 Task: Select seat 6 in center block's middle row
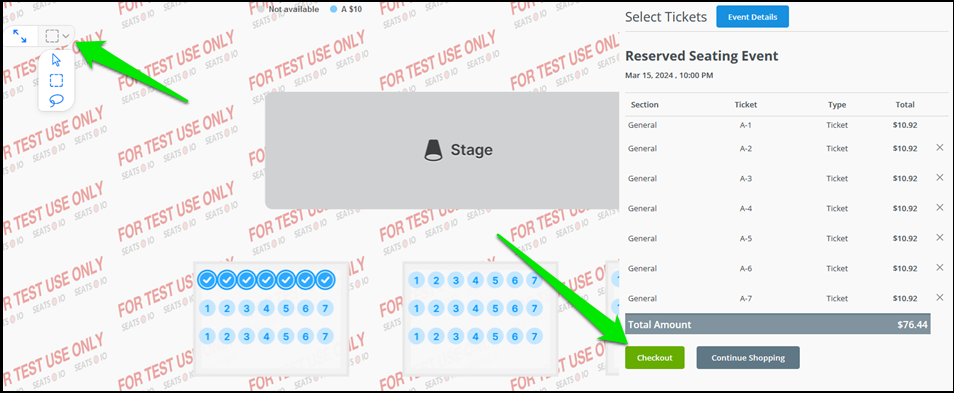(x=515, y=308)
